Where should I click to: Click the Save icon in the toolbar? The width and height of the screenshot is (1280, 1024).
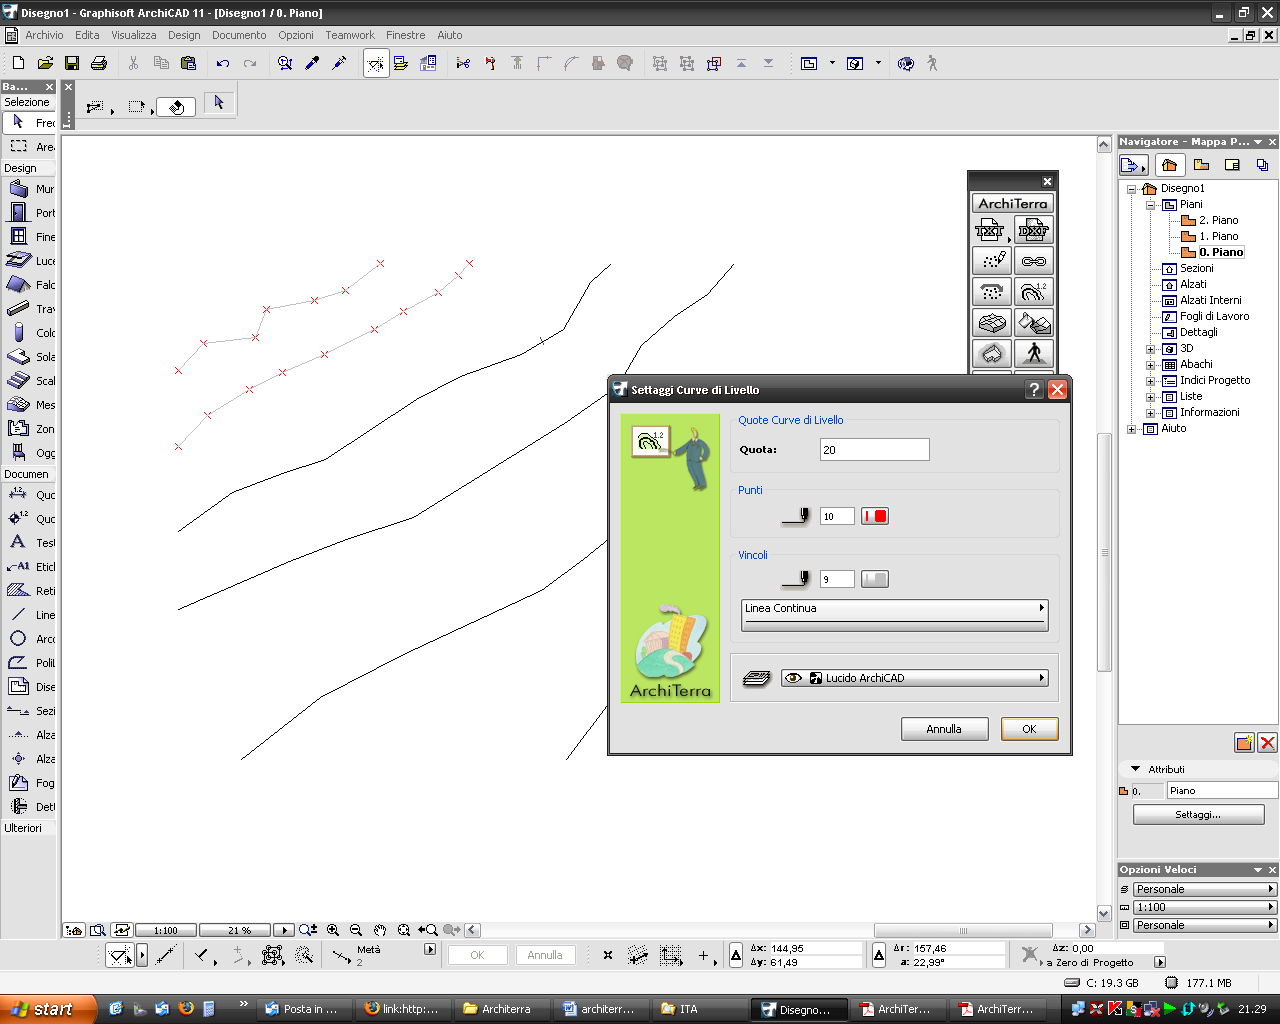[x=72, y=63]
